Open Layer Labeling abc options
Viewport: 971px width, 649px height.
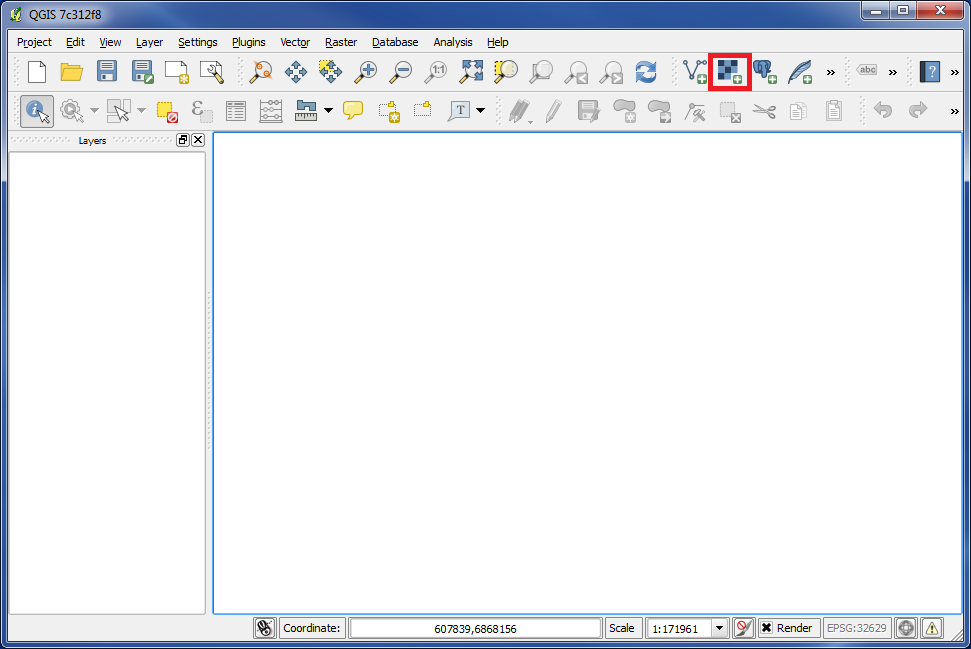tap(867, 70)
